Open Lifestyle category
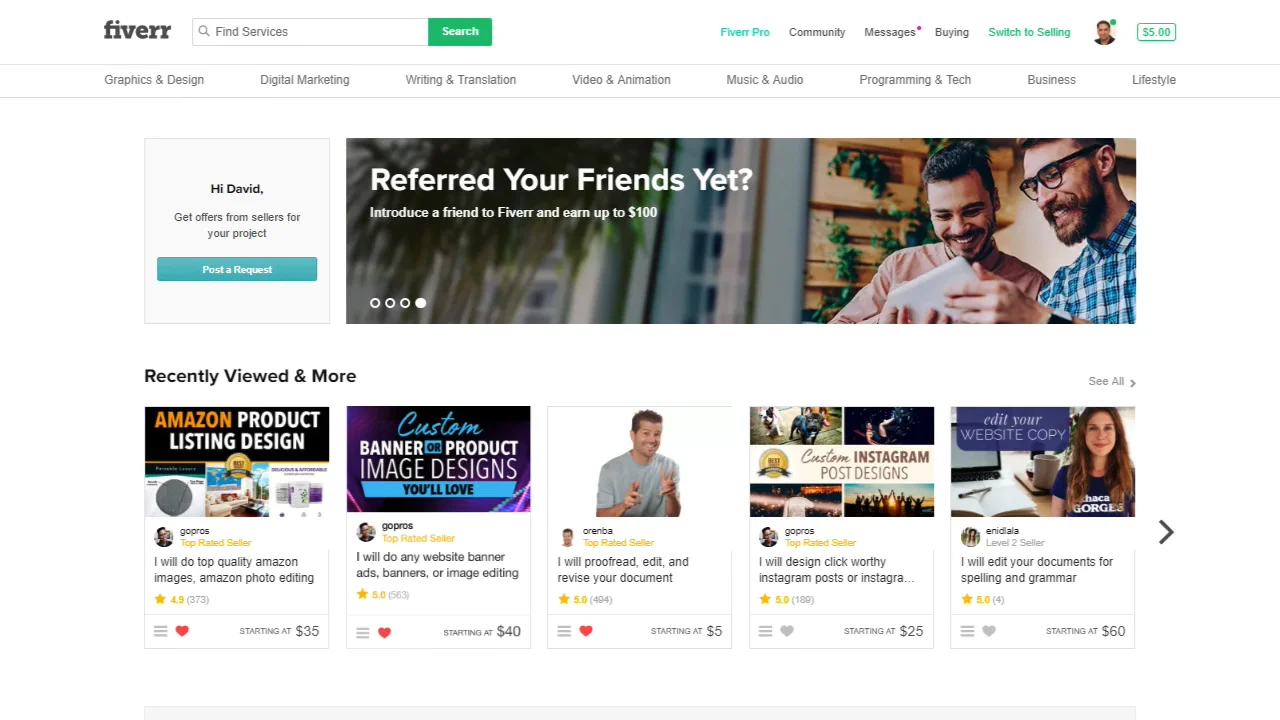Screen dimensions: 1280x720 coord(1154,80)
